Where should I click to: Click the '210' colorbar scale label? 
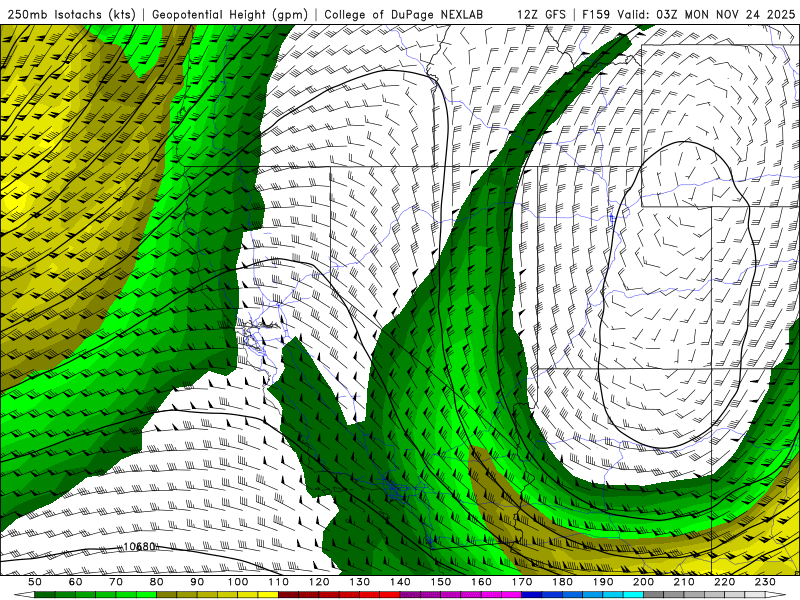[x=684, y=582]
